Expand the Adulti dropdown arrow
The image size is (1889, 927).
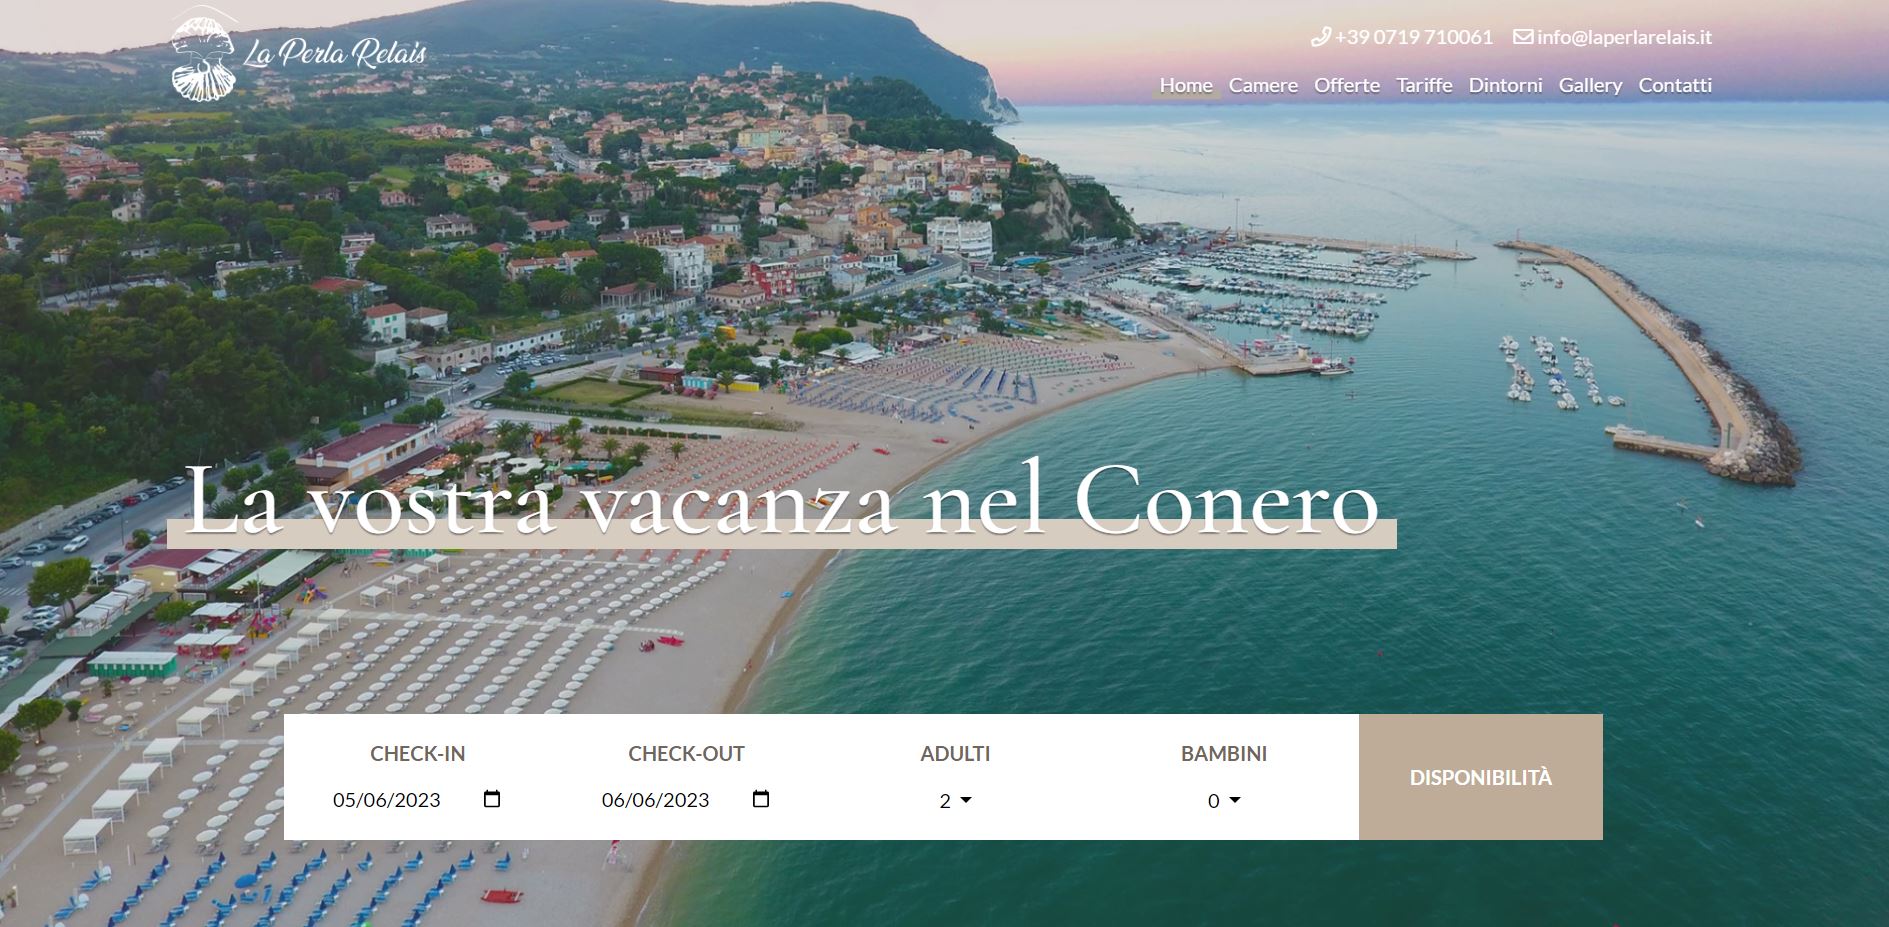point(965,800)
